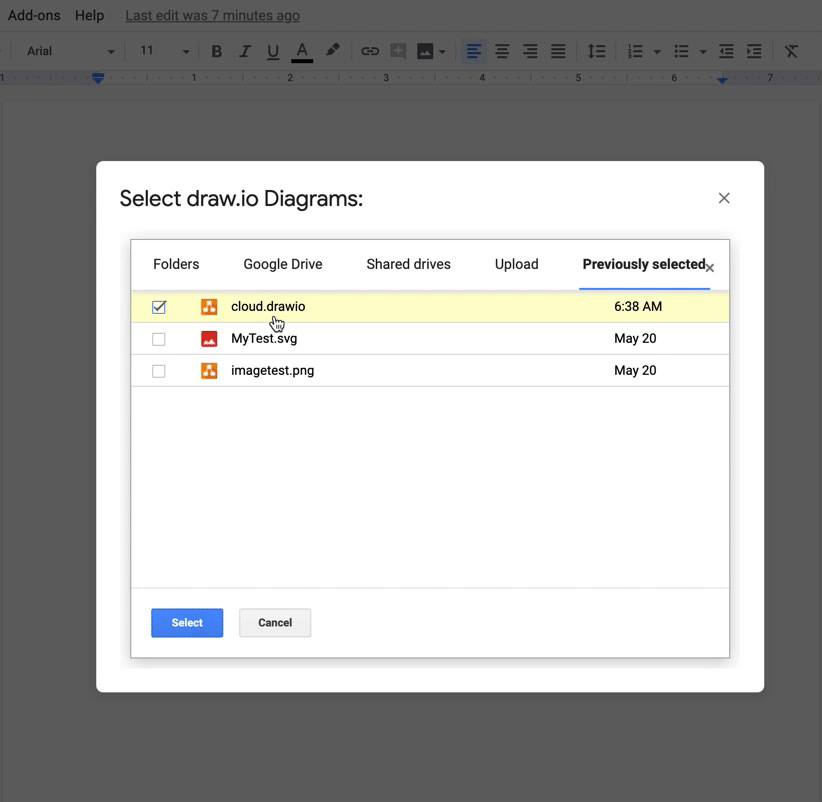
Task: Expand the numbered list dropdown arrow
Action: coord(657,52)
